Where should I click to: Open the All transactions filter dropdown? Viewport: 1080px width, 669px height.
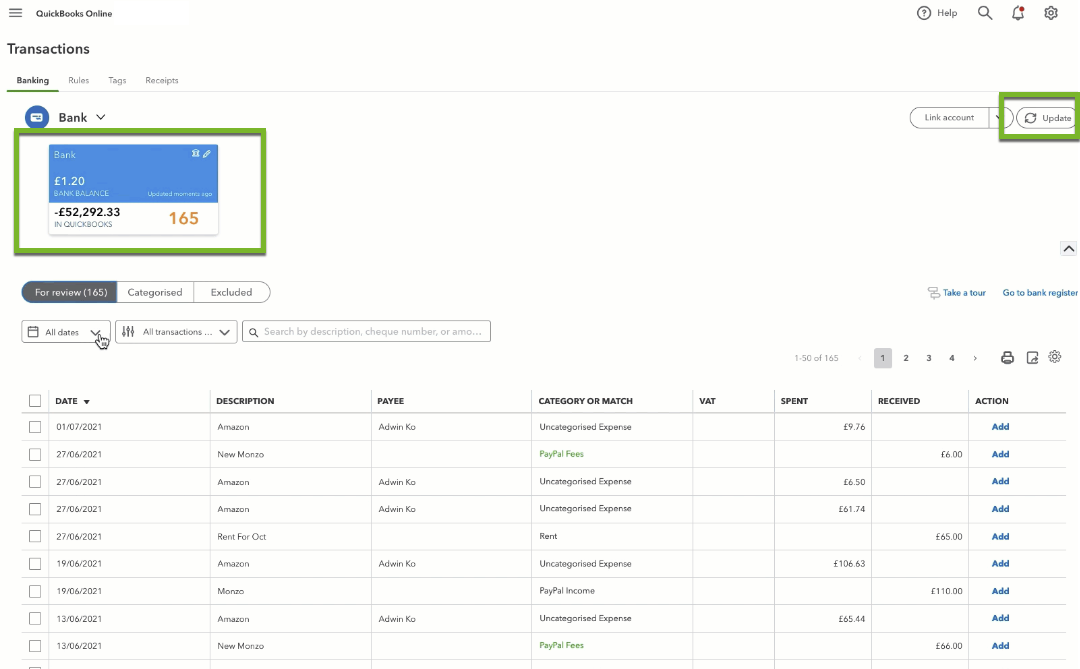click(176, 332)
